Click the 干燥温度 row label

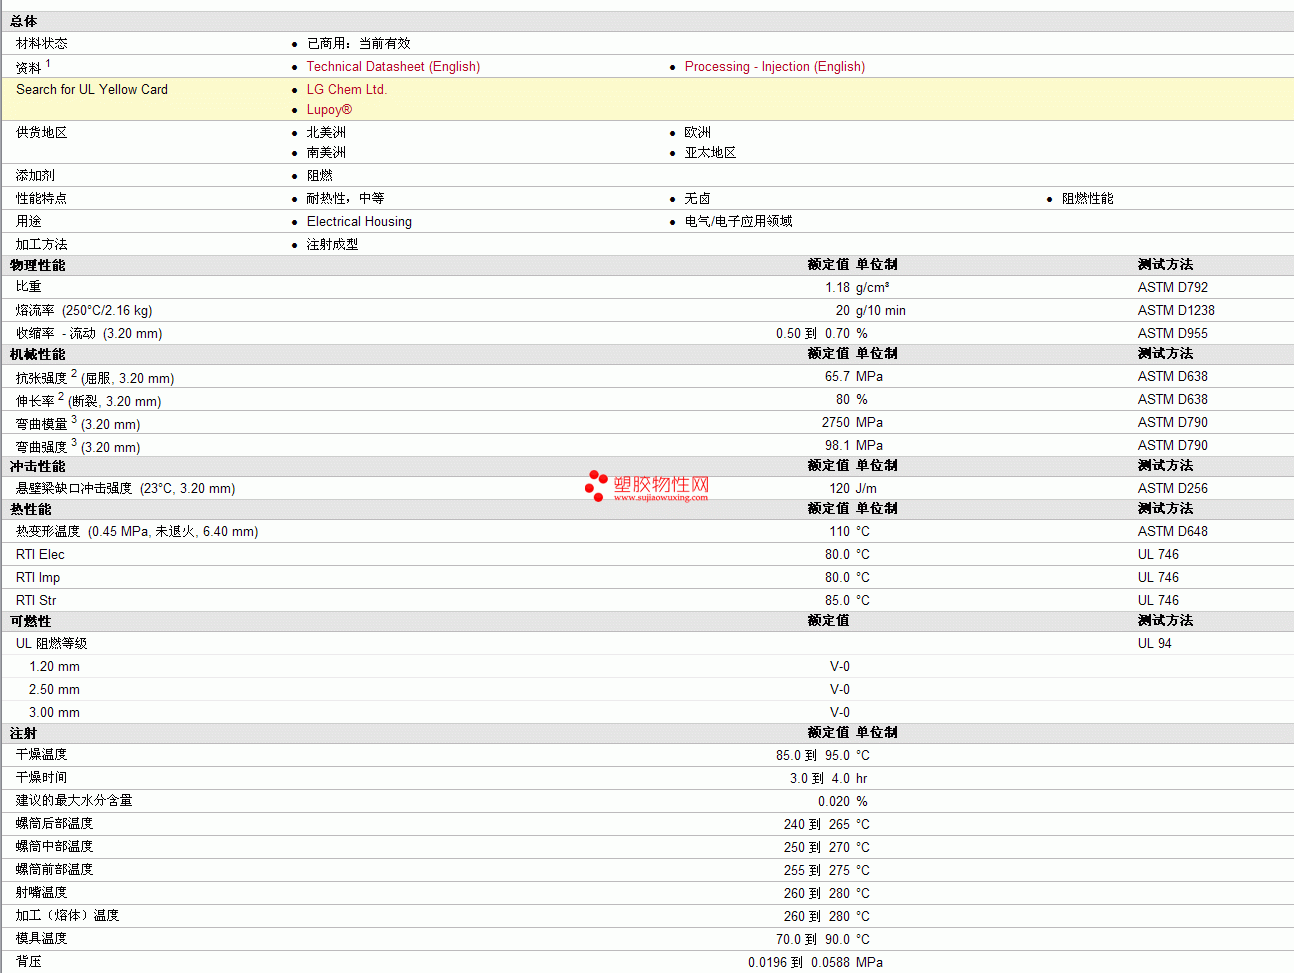42,755
